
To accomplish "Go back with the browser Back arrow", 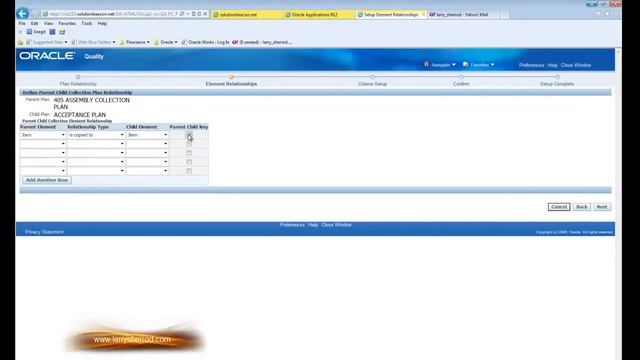I will pos(22,13).
